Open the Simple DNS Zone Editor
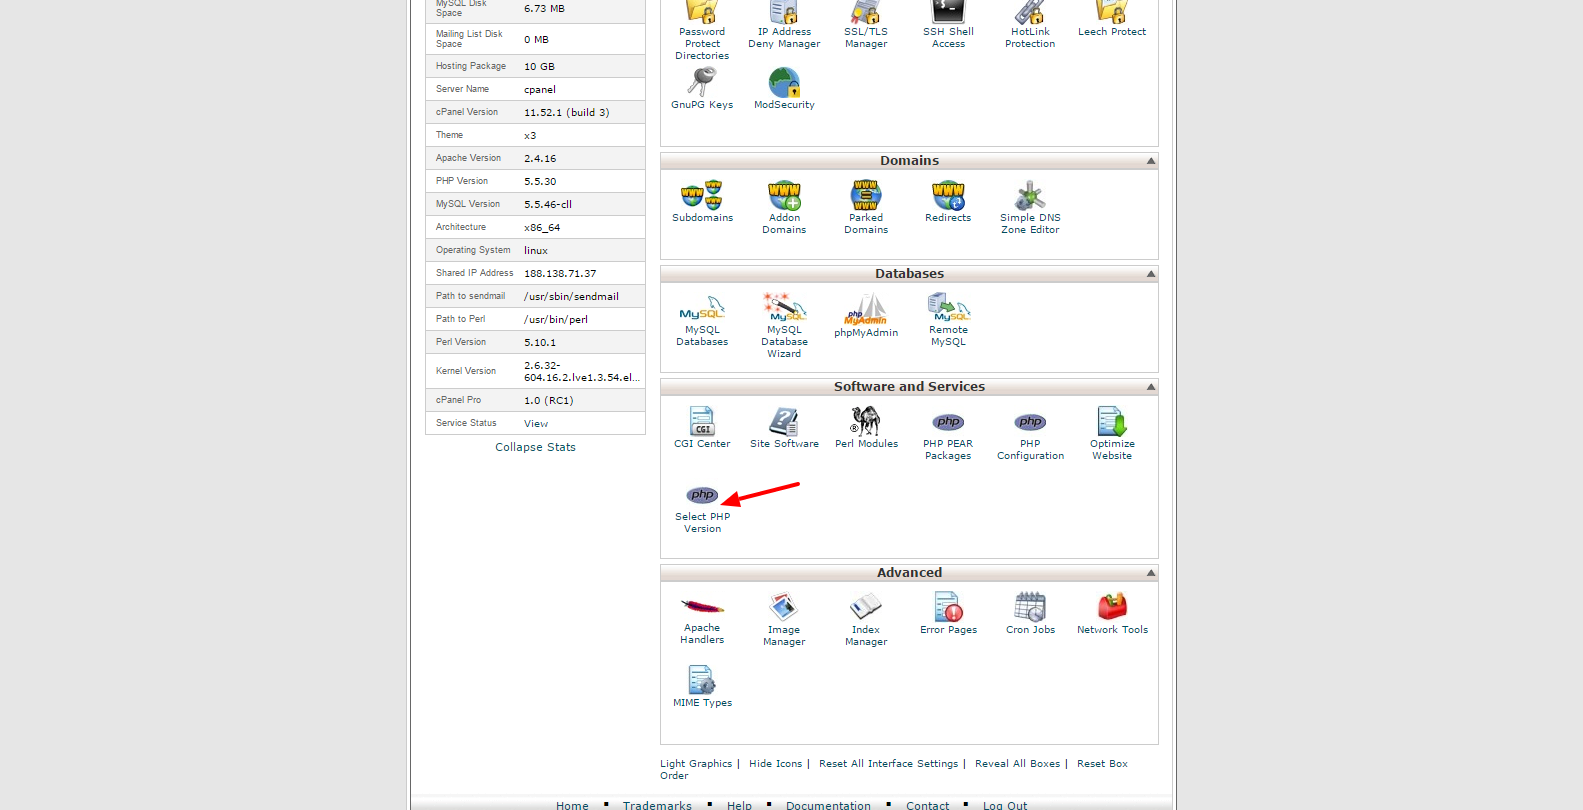This screenshot has height=810, width=1583. coord(1030,197)
